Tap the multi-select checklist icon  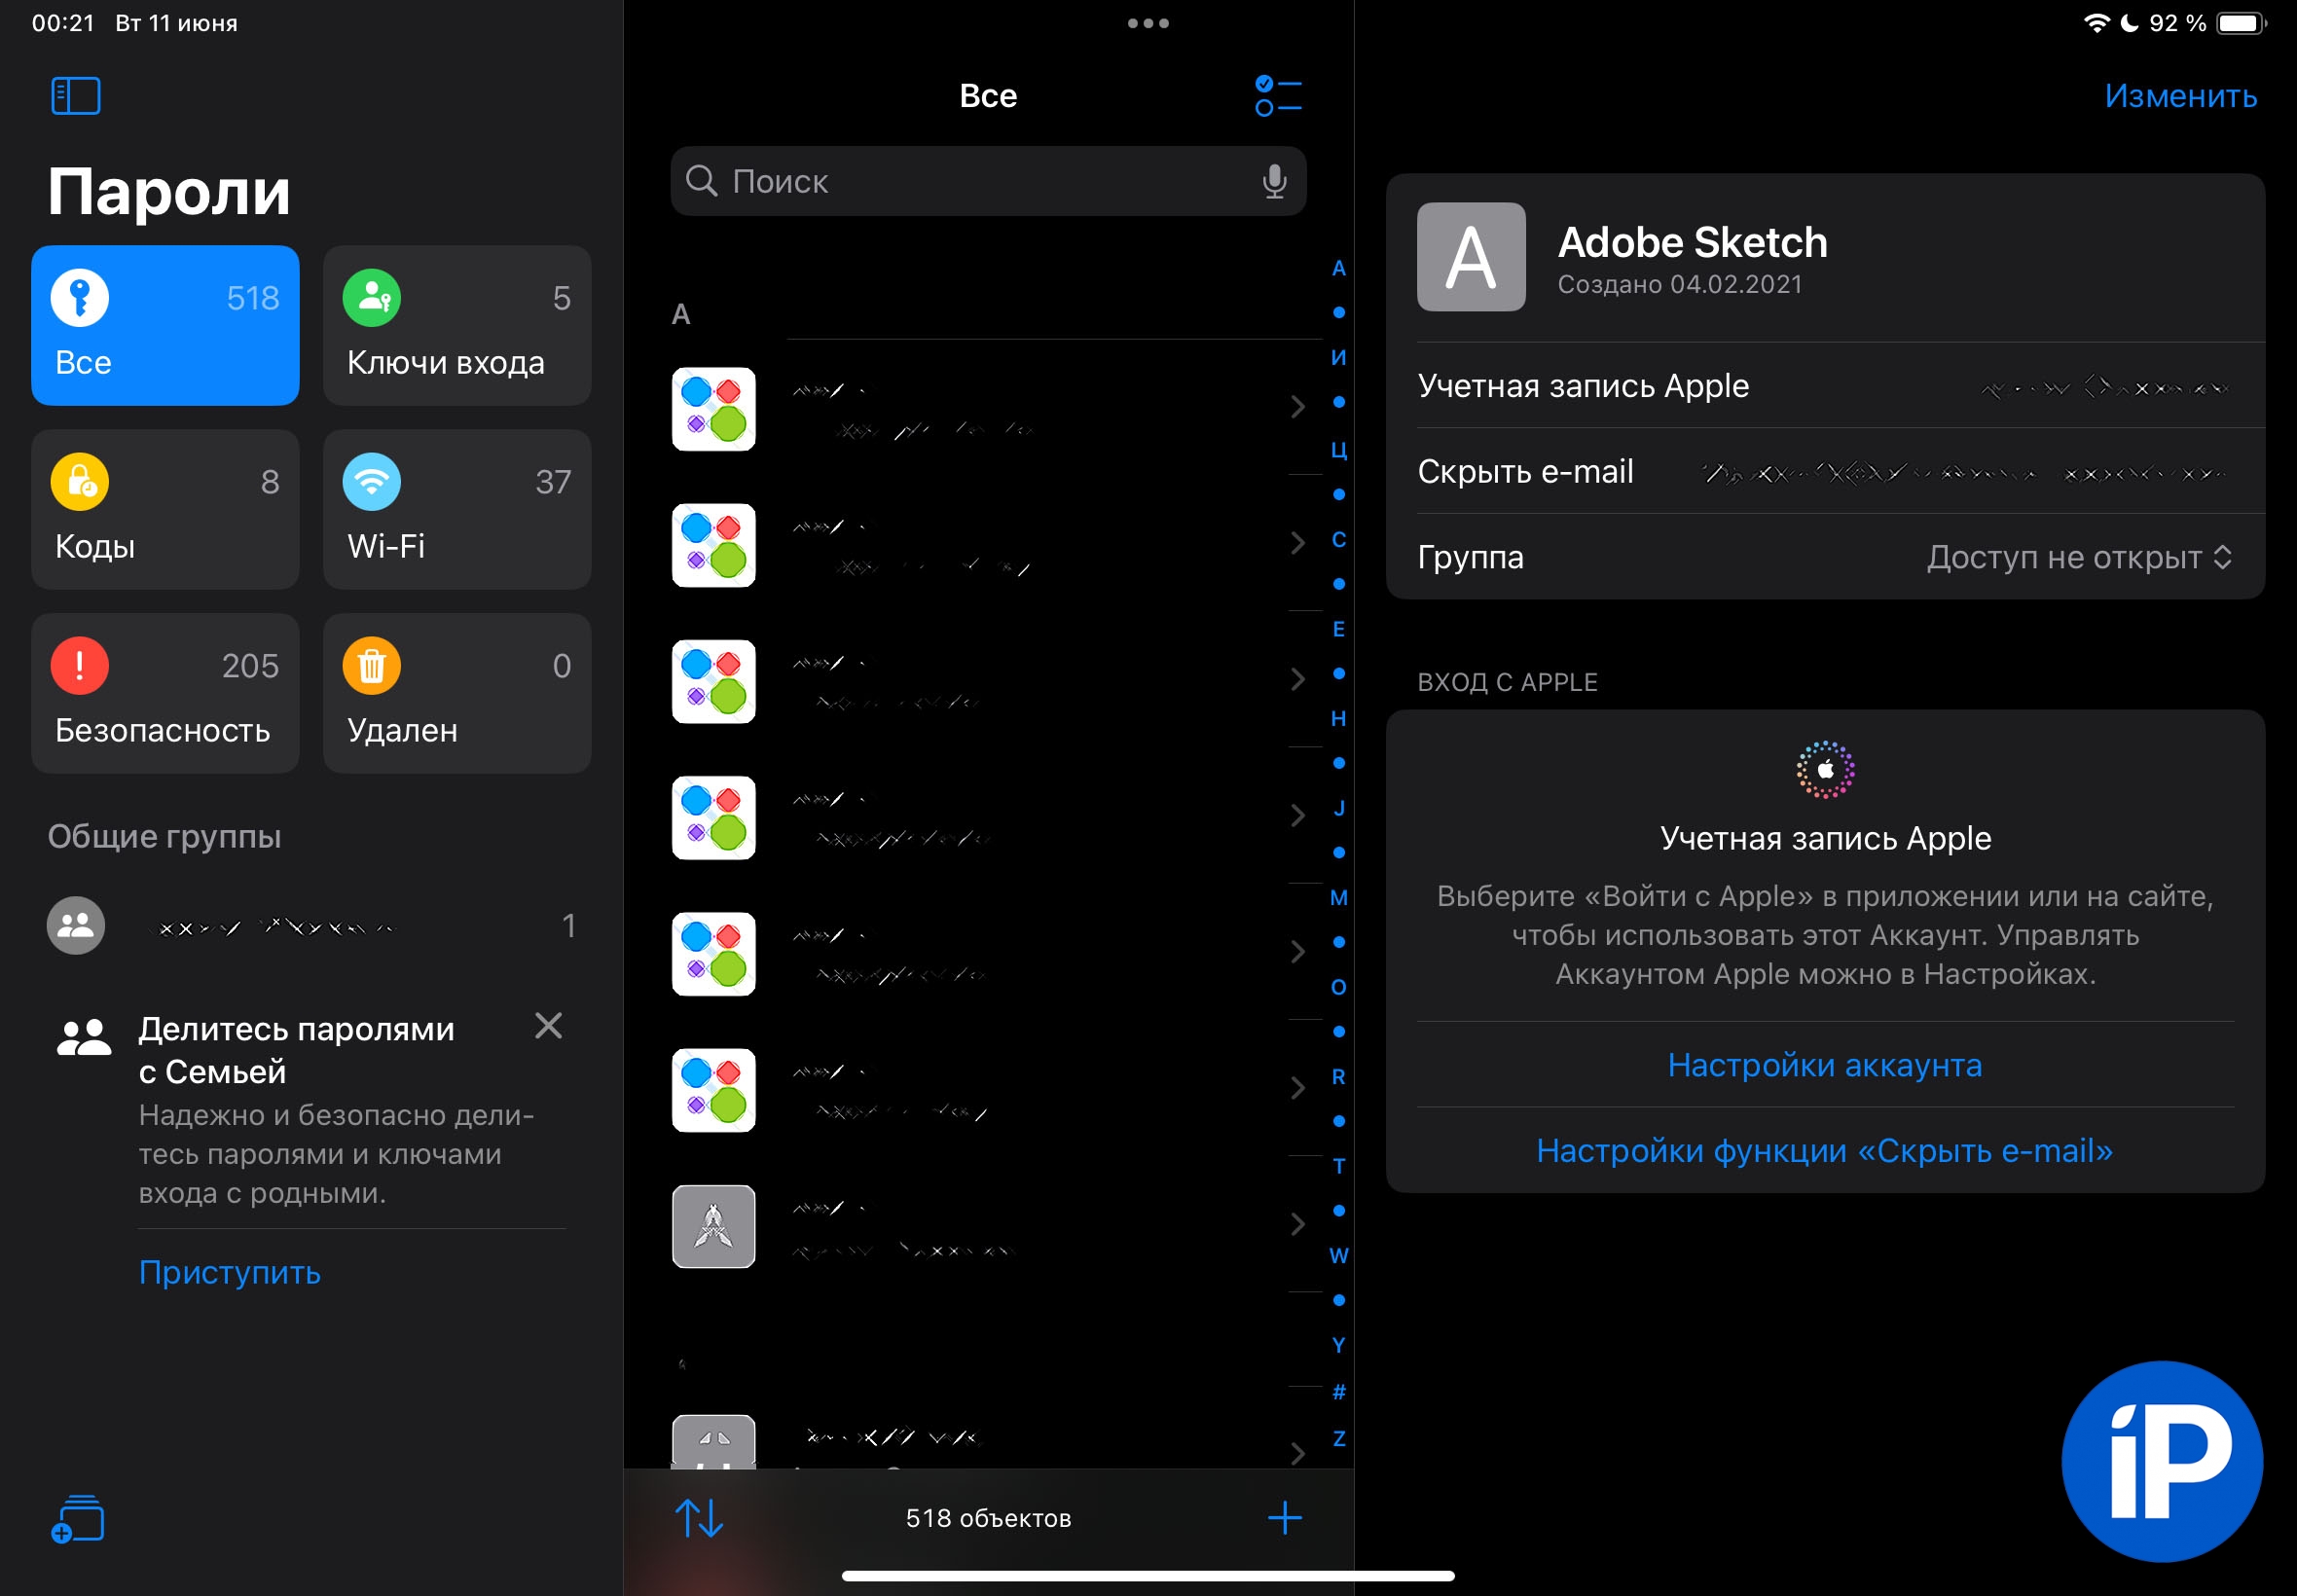pyautogui.click(x=1277, y=96)
